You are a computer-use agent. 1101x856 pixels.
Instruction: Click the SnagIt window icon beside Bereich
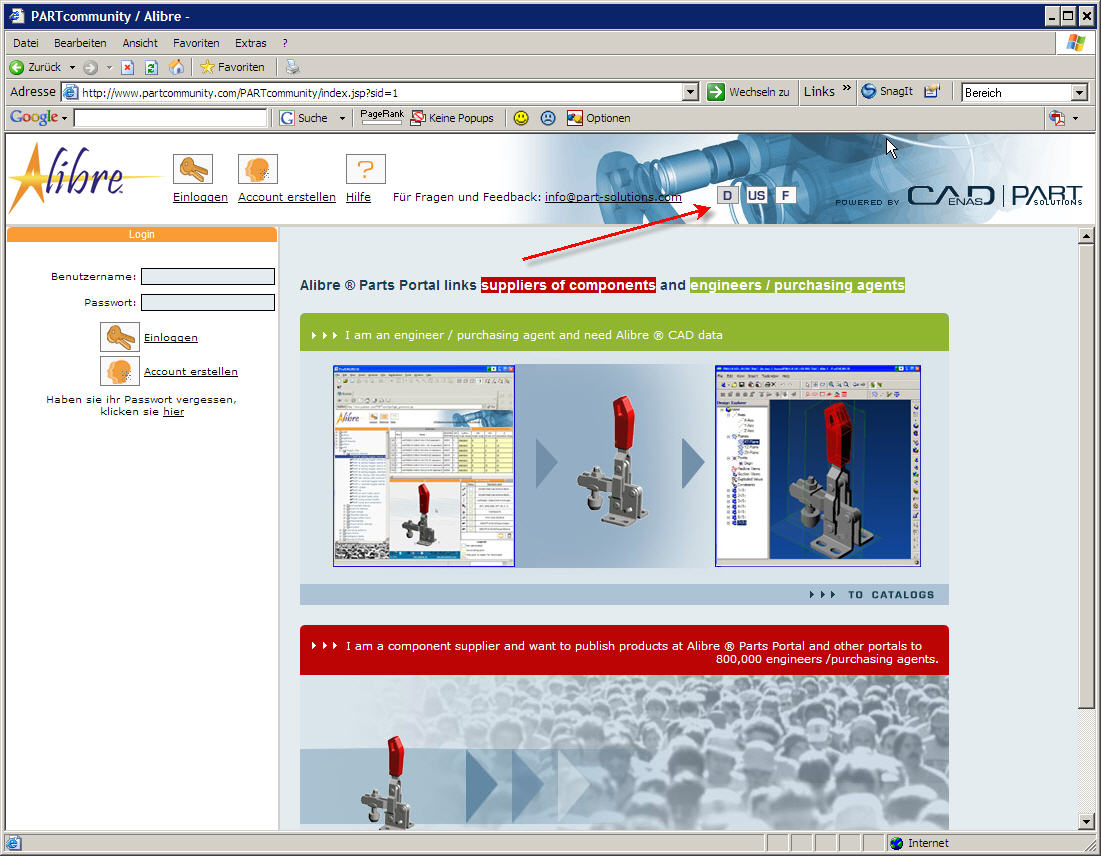pyautogui.click(x=932, y=91)
